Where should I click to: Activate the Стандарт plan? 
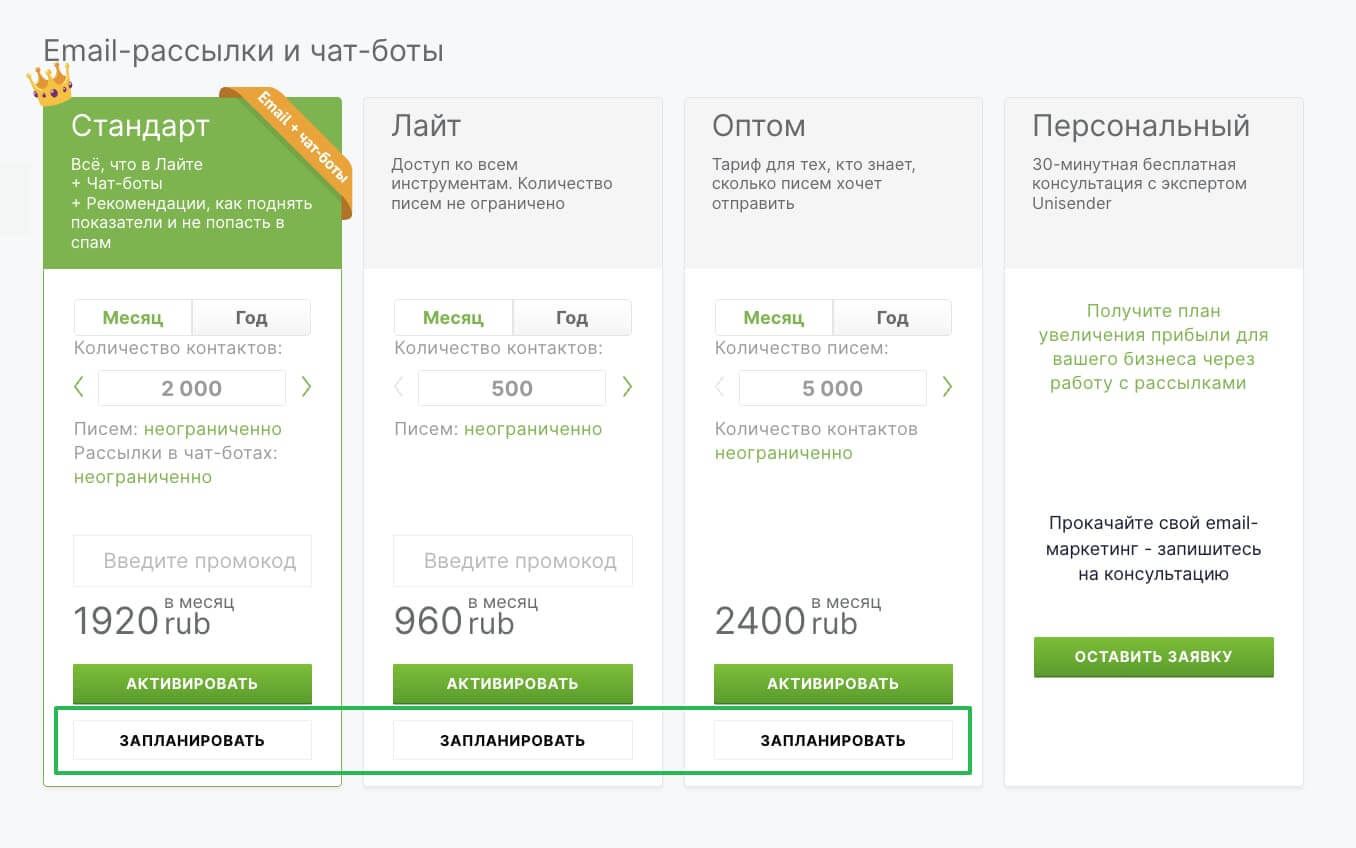pos(192,684)
